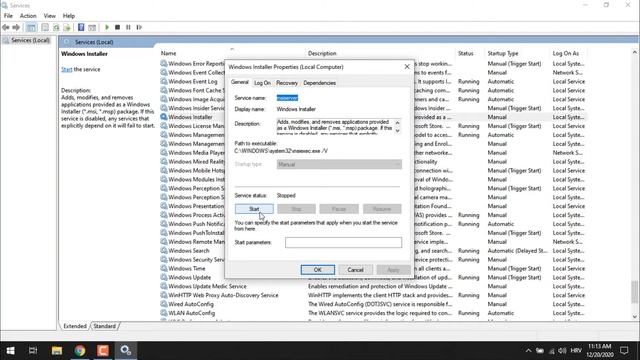The height and width of the screenshot is (360, 640).
Task: Click the services list scrollbar thumb
Action: click(x=634, y=292)
